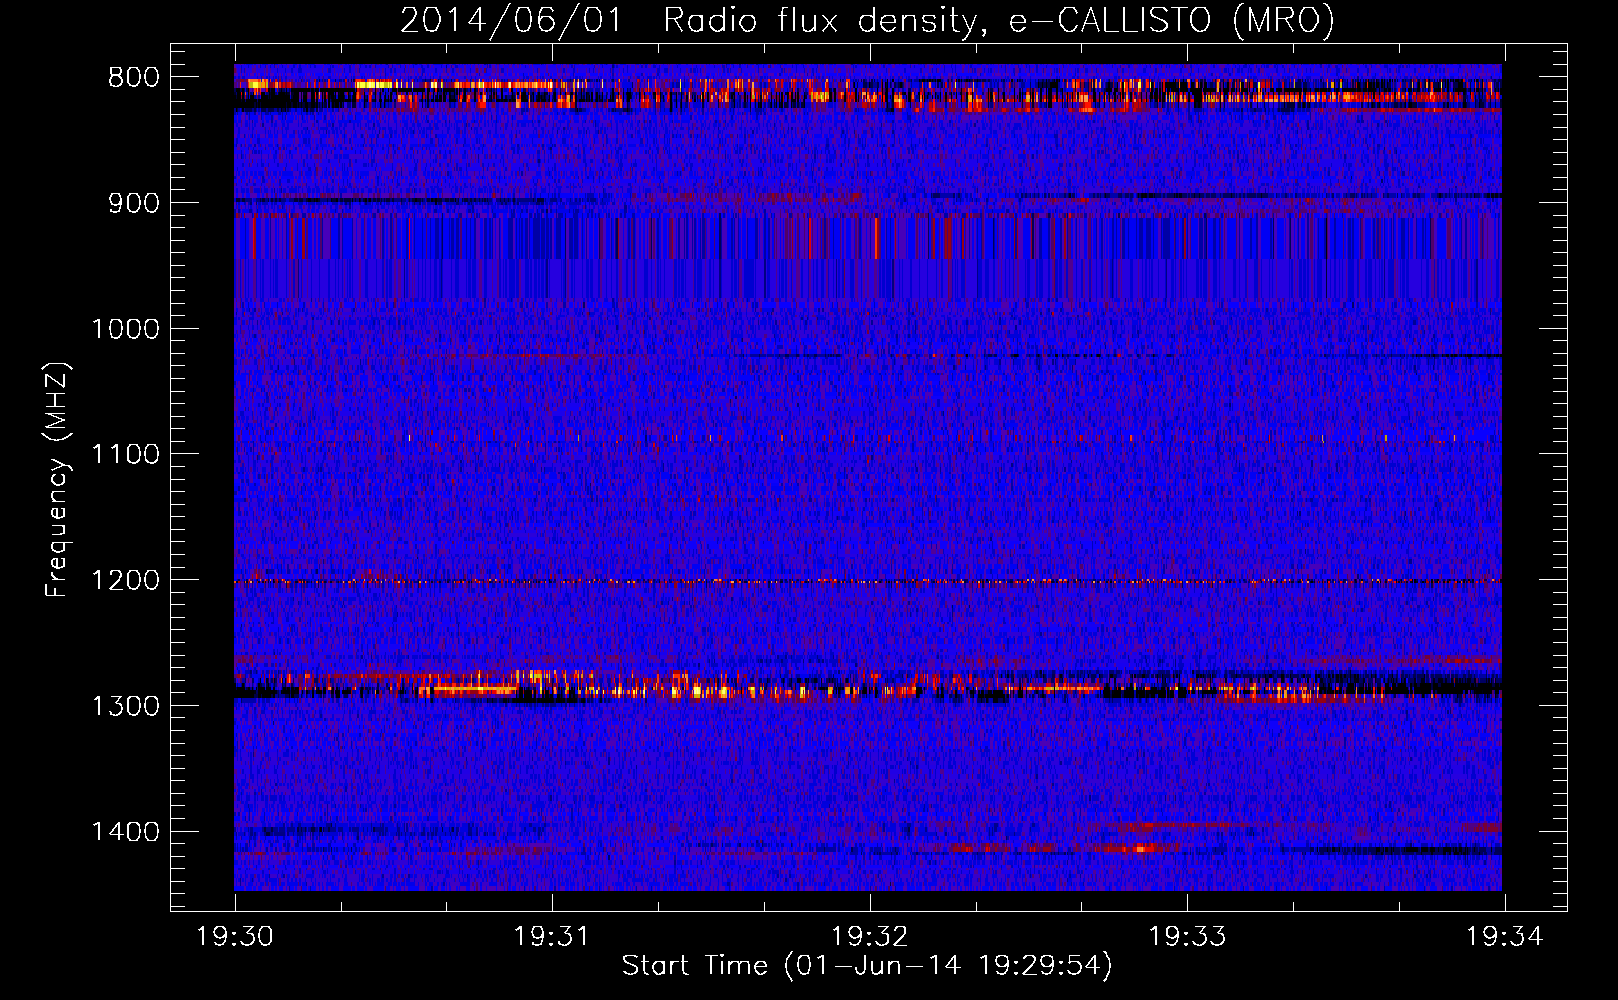
Task: Click the 19:32 time tick label
Action: tap(870, 937)
